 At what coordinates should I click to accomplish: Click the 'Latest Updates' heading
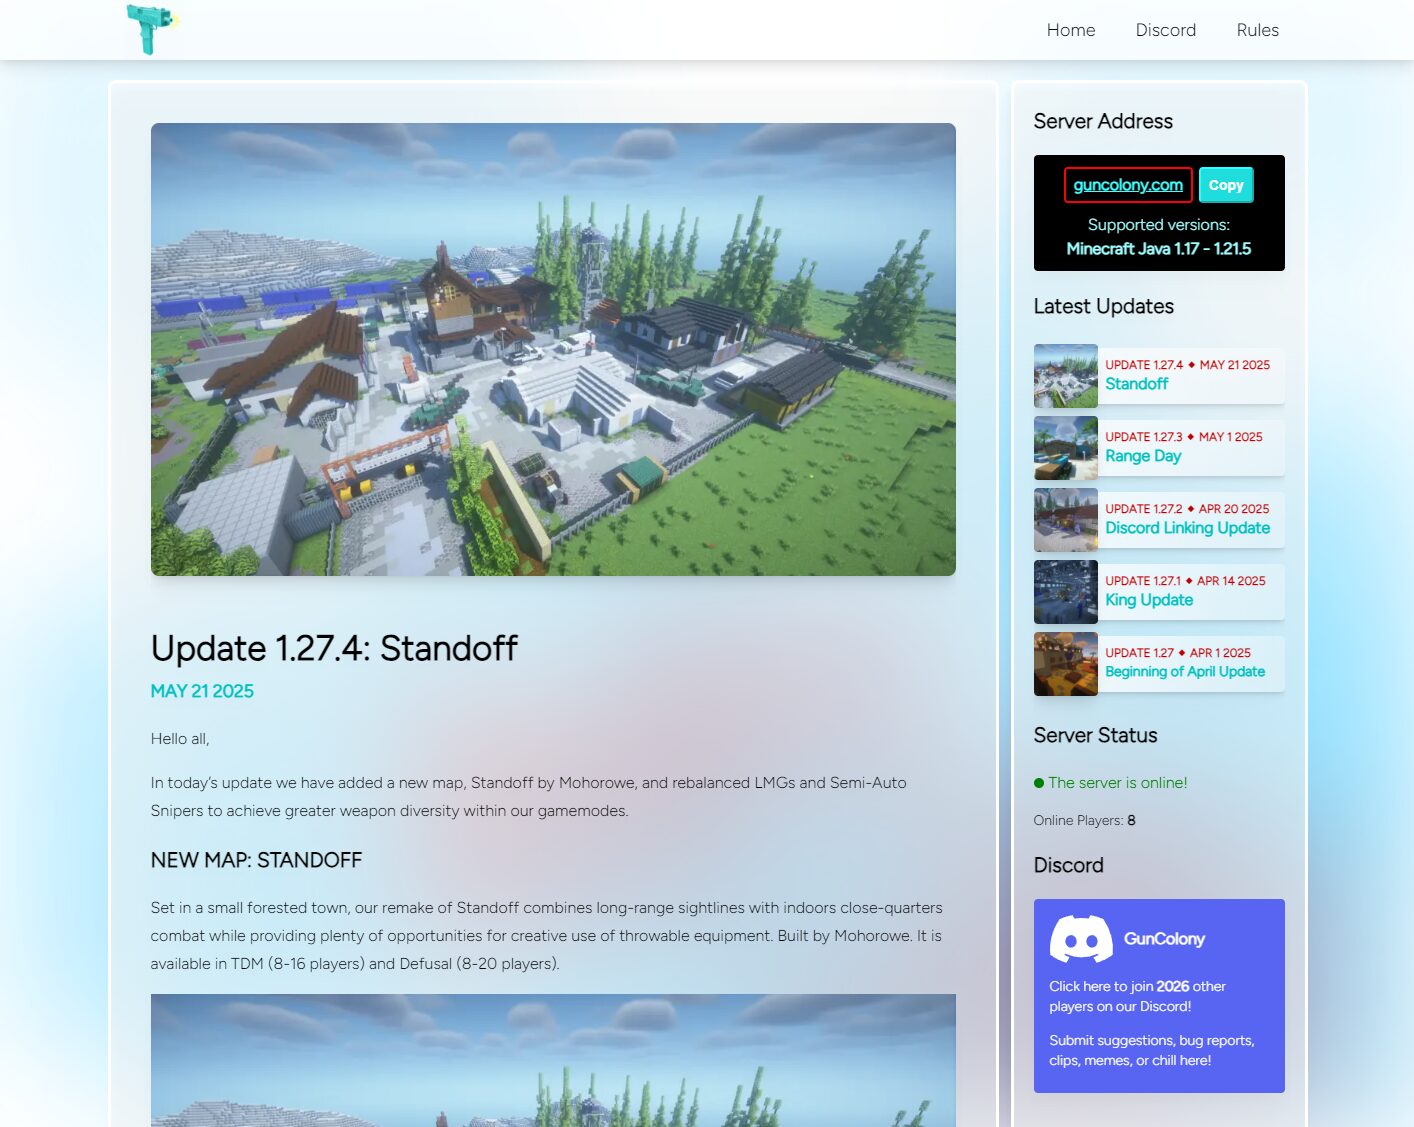tap(1103, 306)
